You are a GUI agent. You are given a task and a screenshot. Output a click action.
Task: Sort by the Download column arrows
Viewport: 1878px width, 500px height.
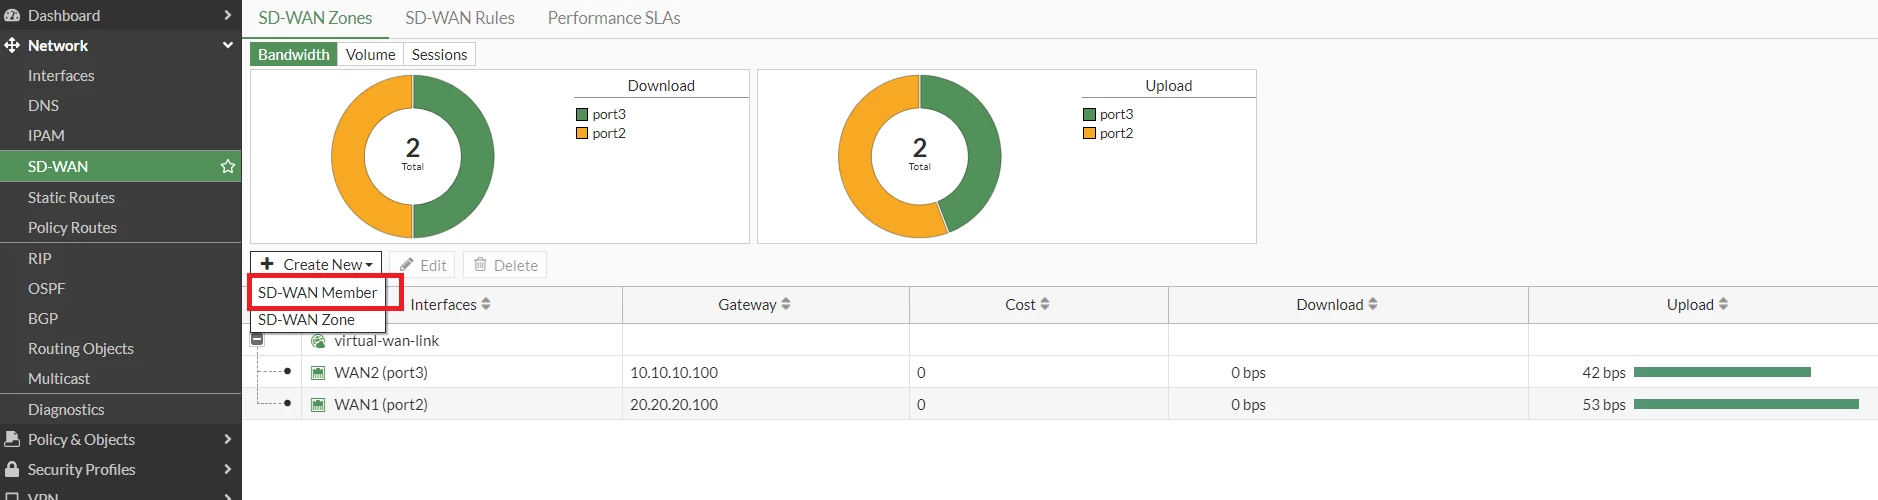click(1373, 304)
